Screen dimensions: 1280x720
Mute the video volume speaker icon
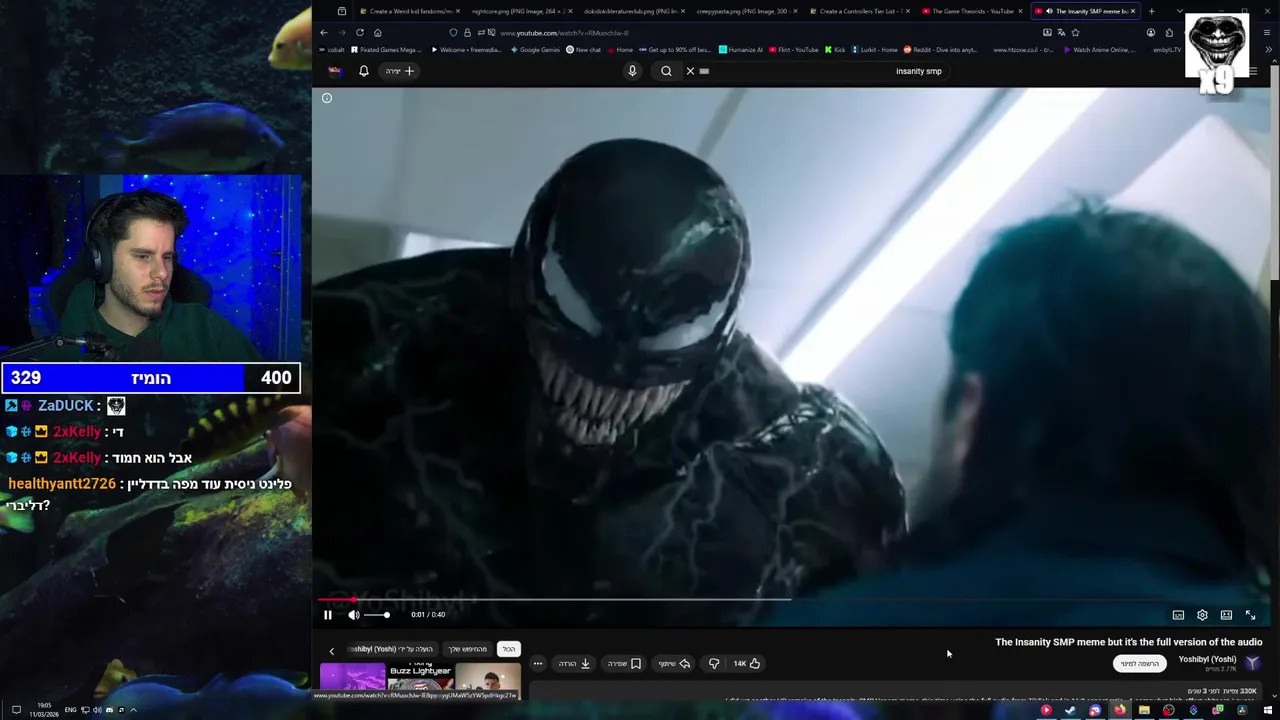click(x=353, y=615)
